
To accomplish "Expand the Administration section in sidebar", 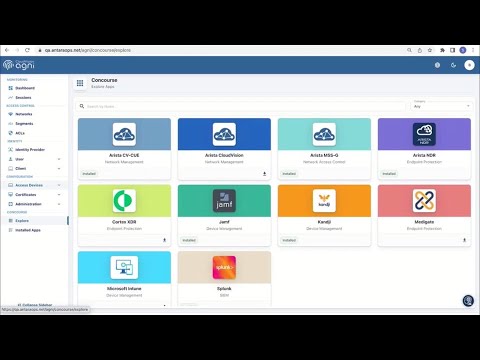I will pyautogui.click(x=35, y=204).
